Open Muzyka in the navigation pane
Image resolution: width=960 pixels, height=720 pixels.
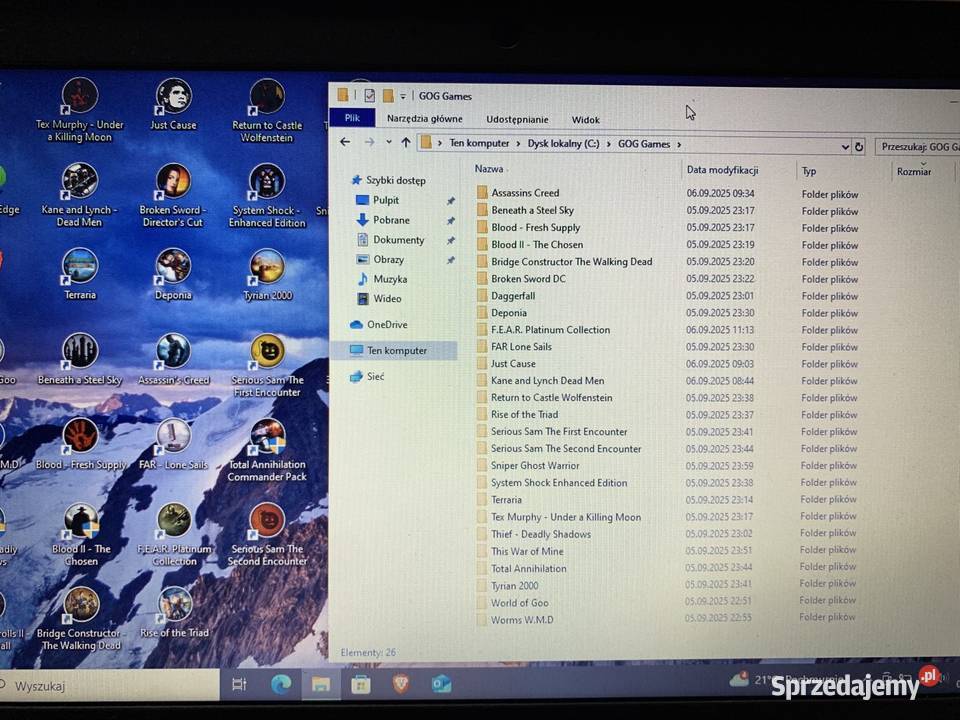tap(390, 279)
